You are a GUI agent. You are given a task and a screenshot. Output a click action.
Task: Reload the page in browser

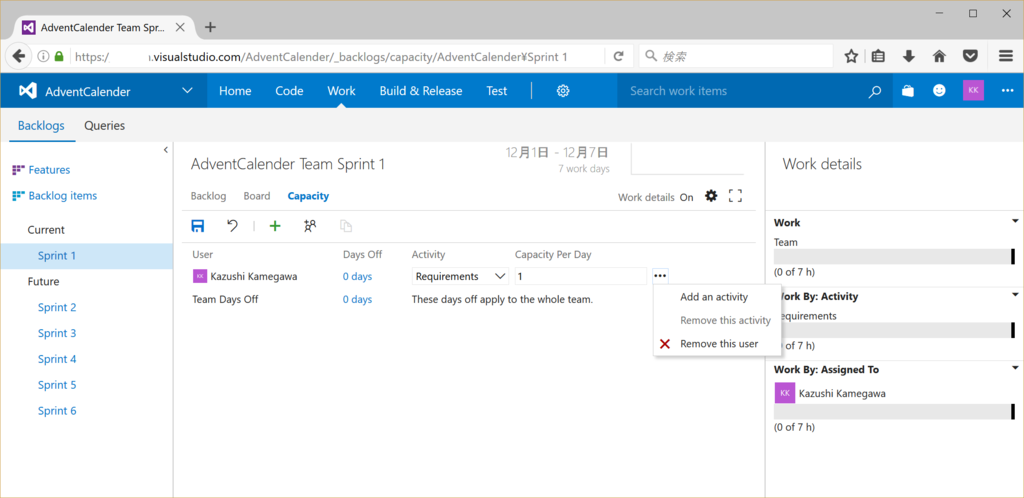[618, 57]
